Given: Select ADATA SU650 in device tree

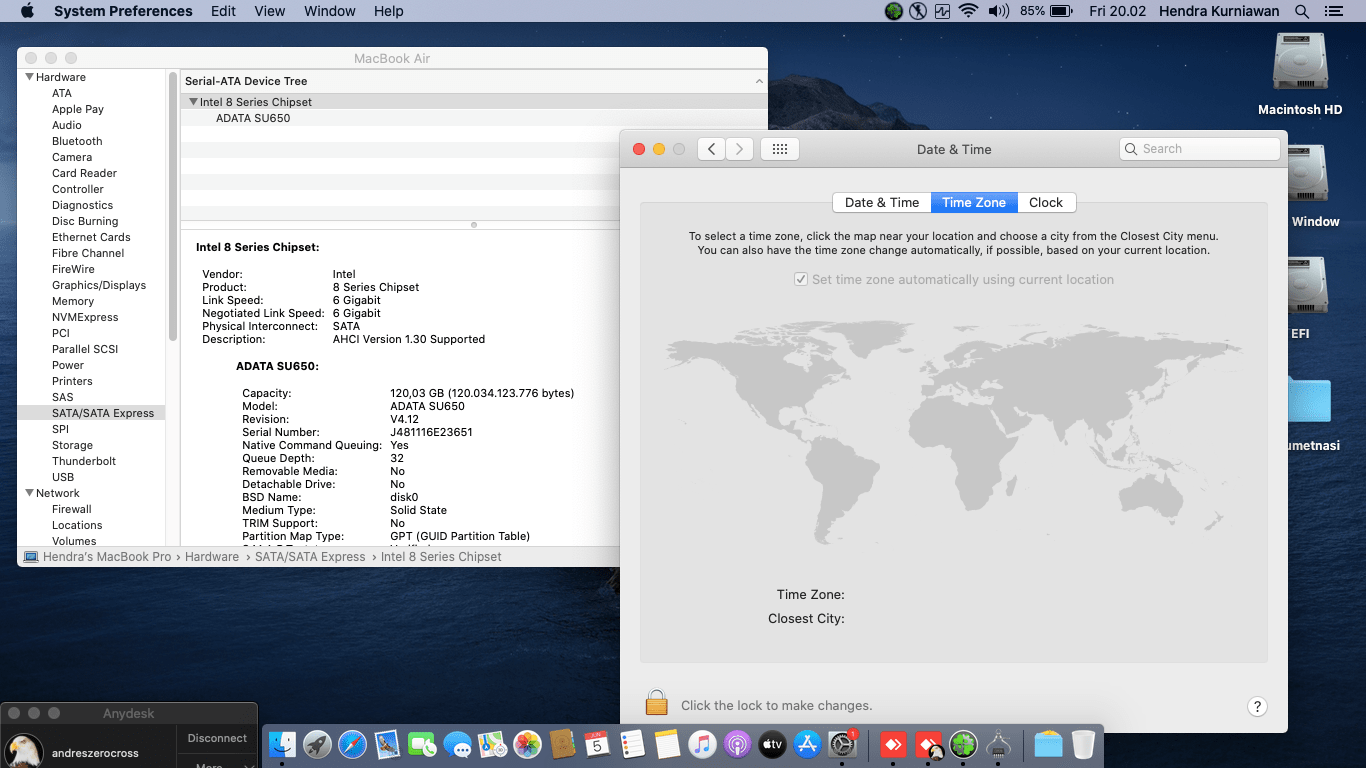Looking at the screenshot, I should pyautogui.click(x=253, y=118).
